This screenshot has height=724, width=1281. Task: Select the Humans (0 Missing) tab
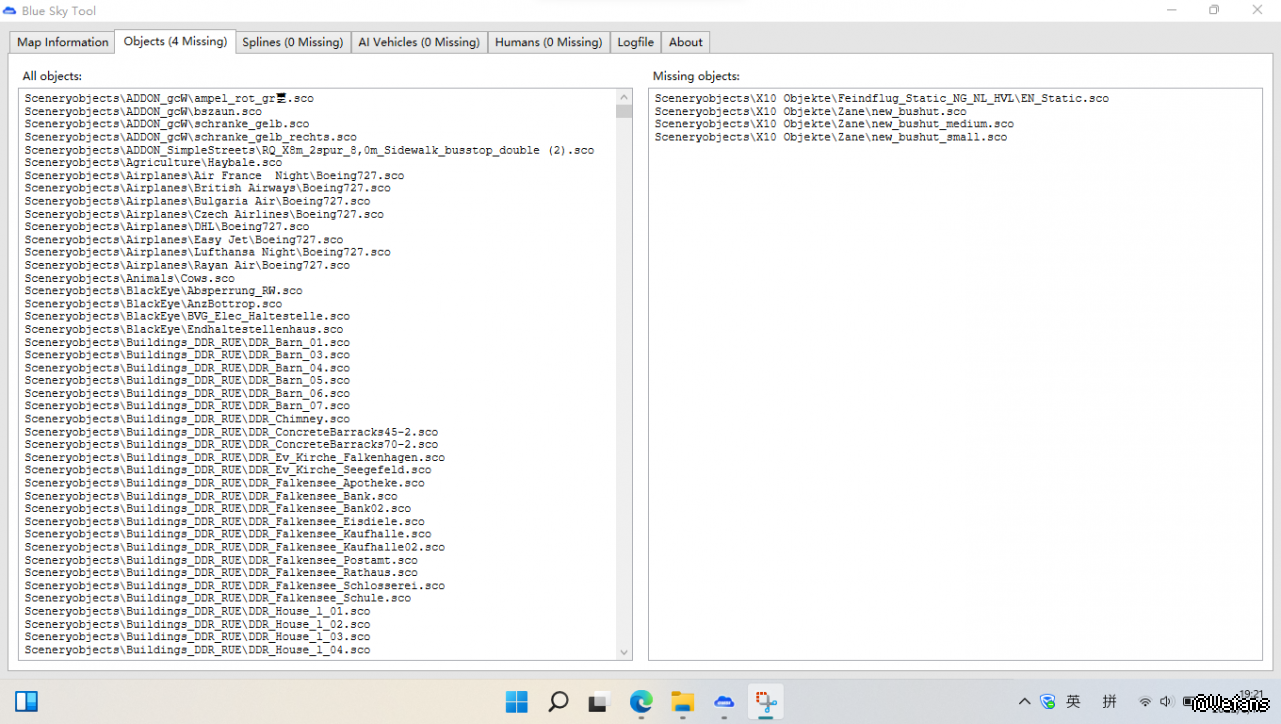point(548,42)
